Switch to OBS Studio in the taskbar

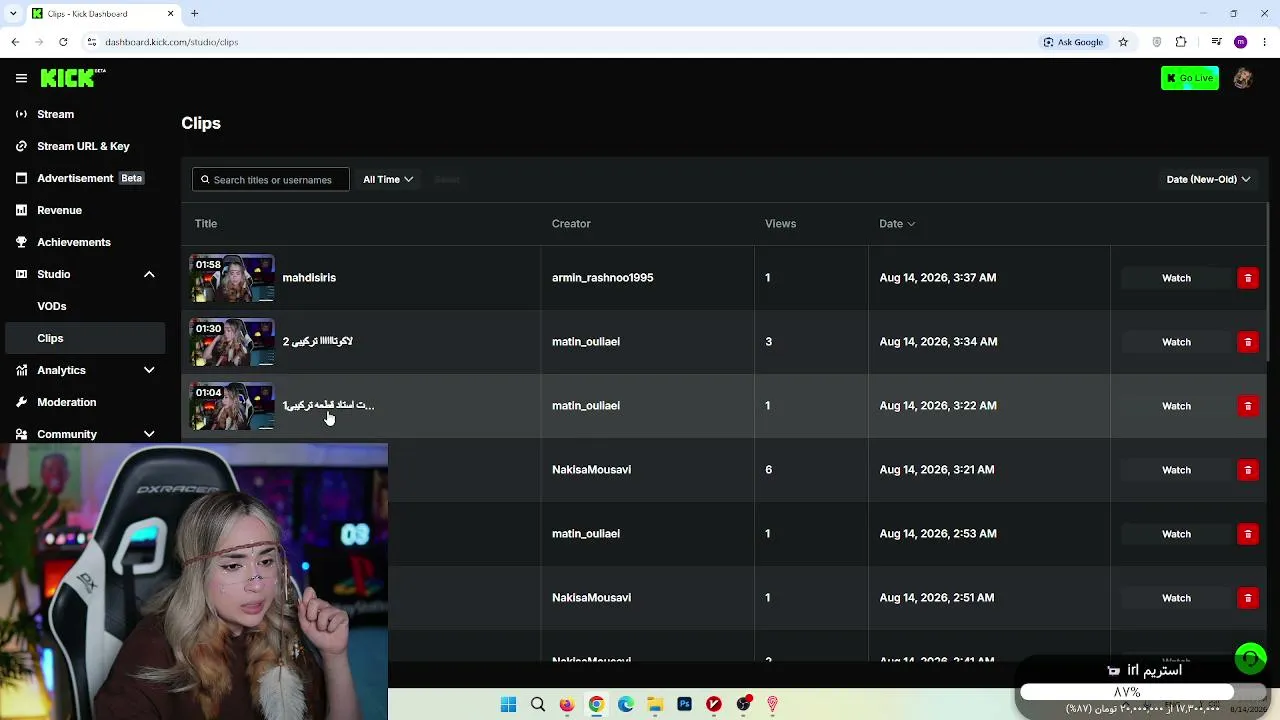coord(743,704)
